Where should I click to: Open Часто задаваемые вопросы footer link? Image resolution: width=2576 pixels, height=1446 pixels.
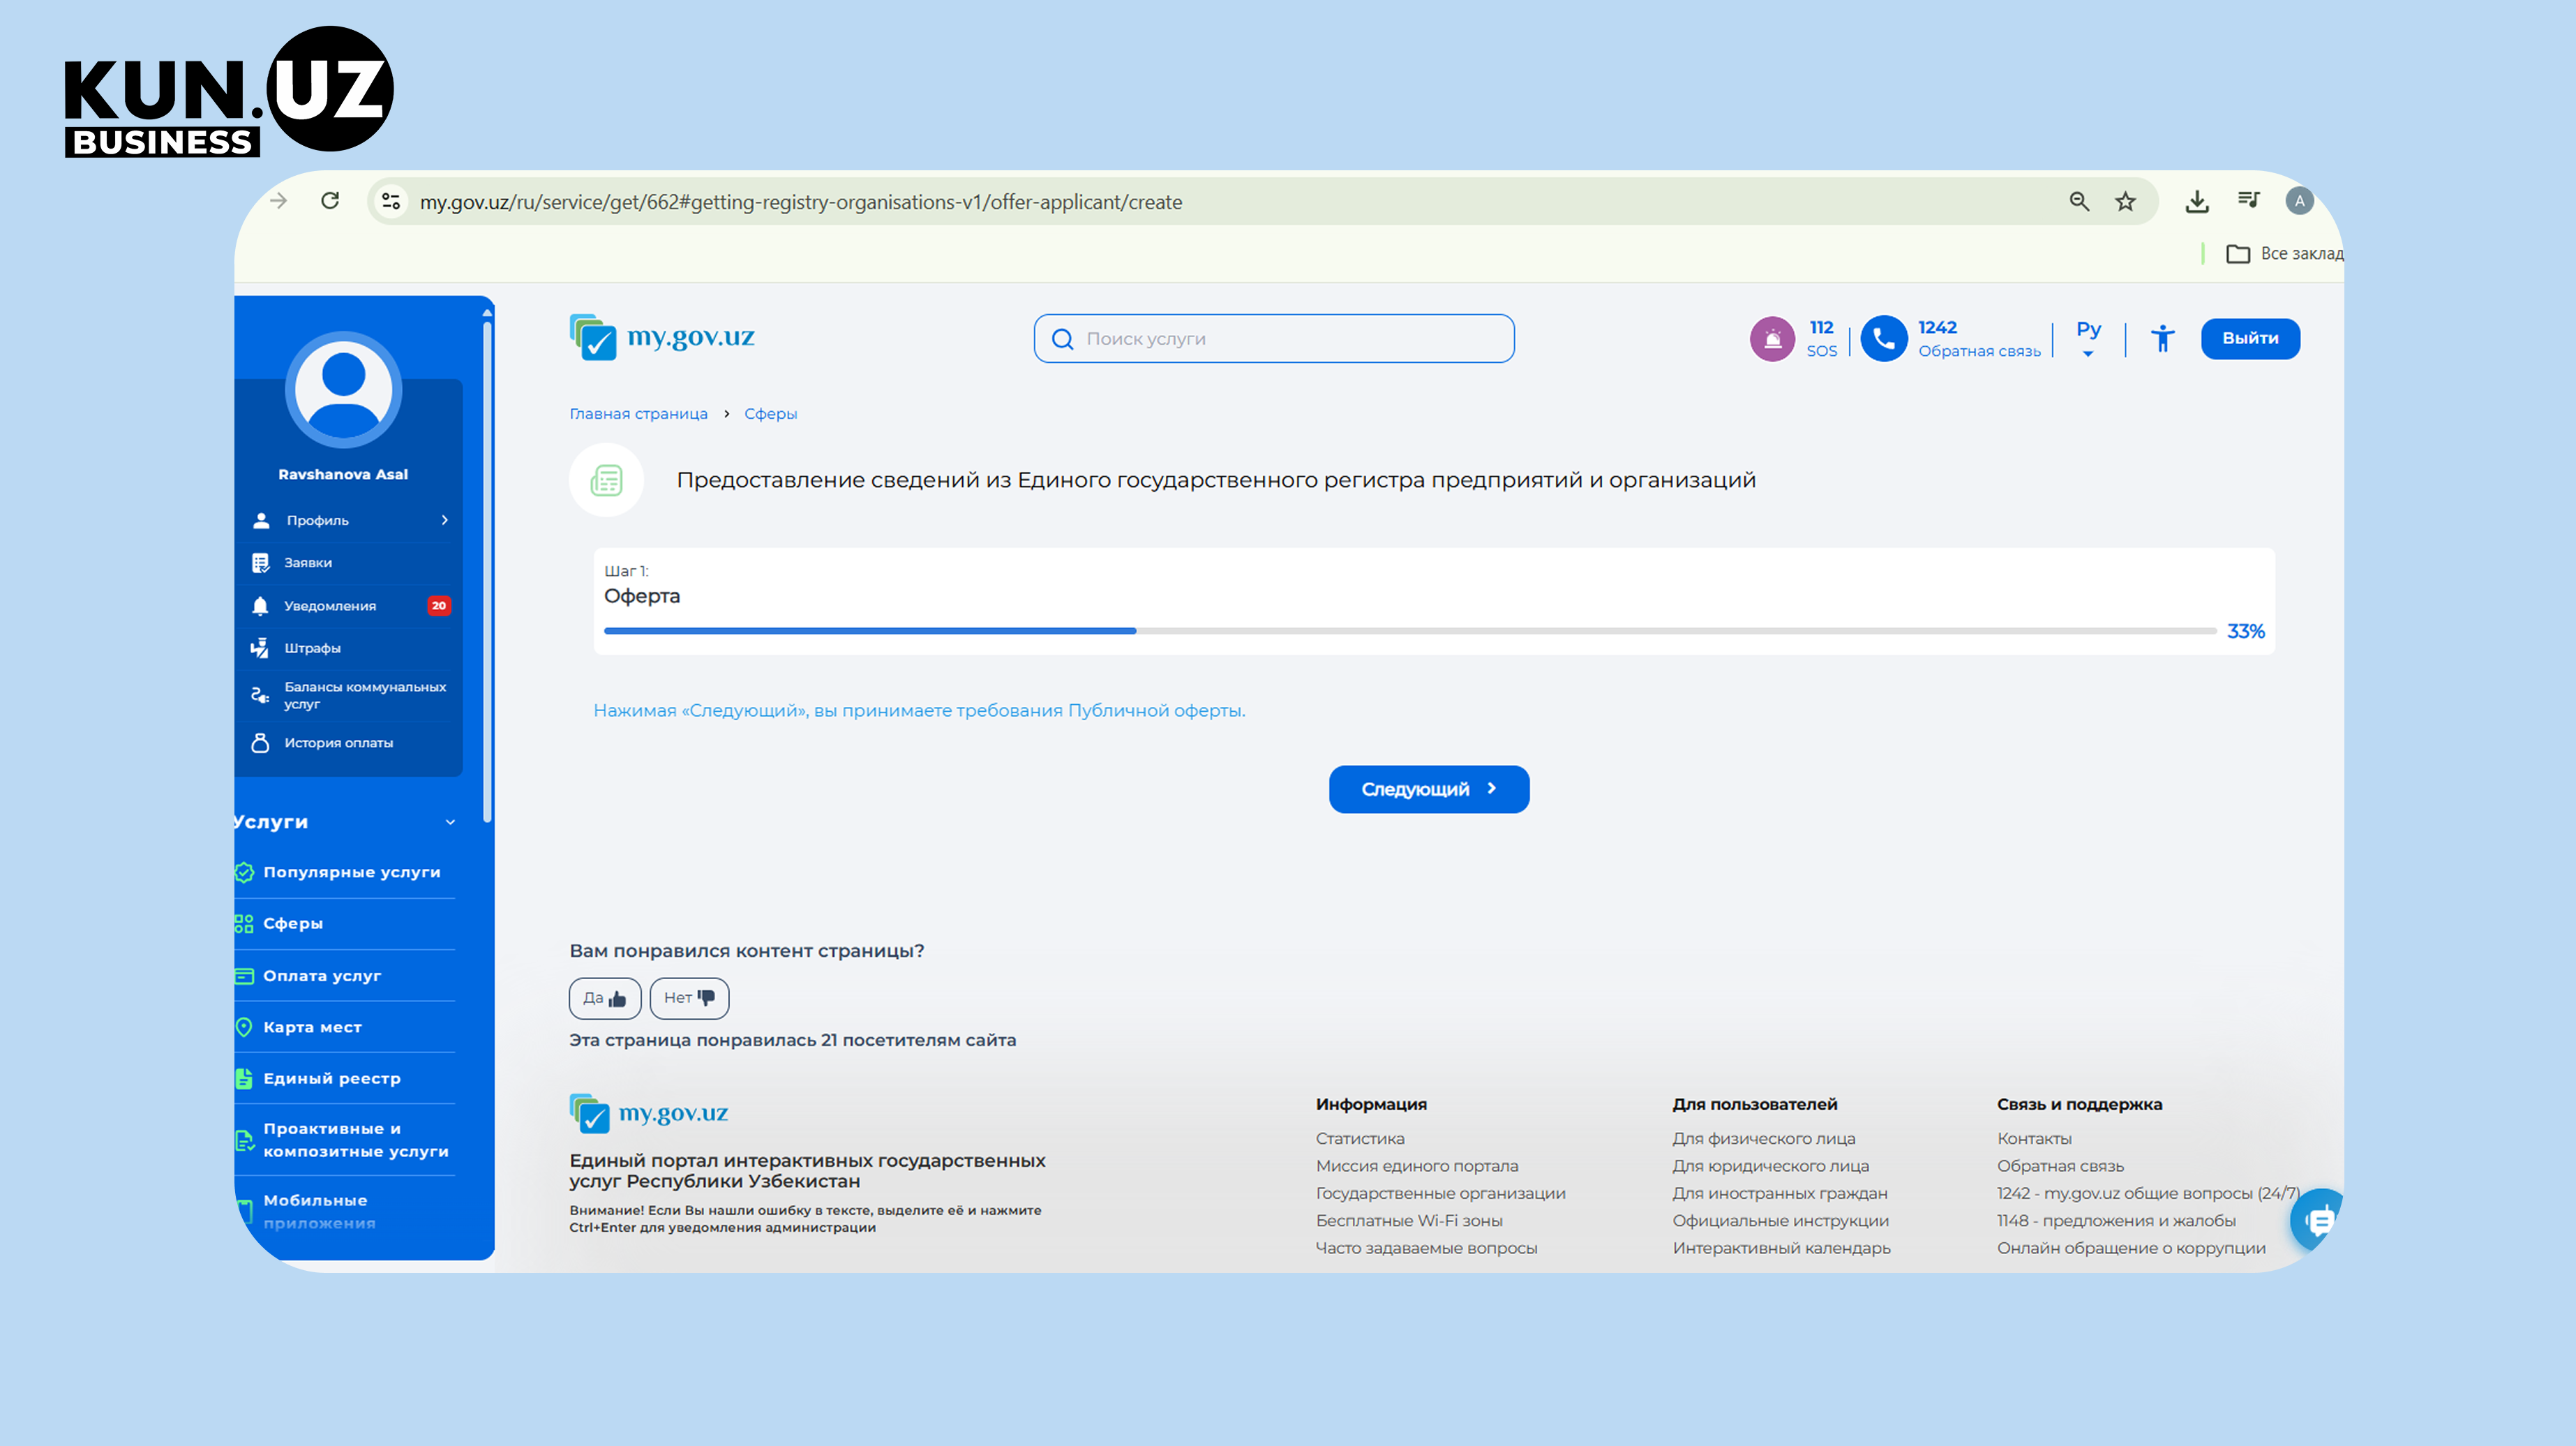point(1427,1248)
